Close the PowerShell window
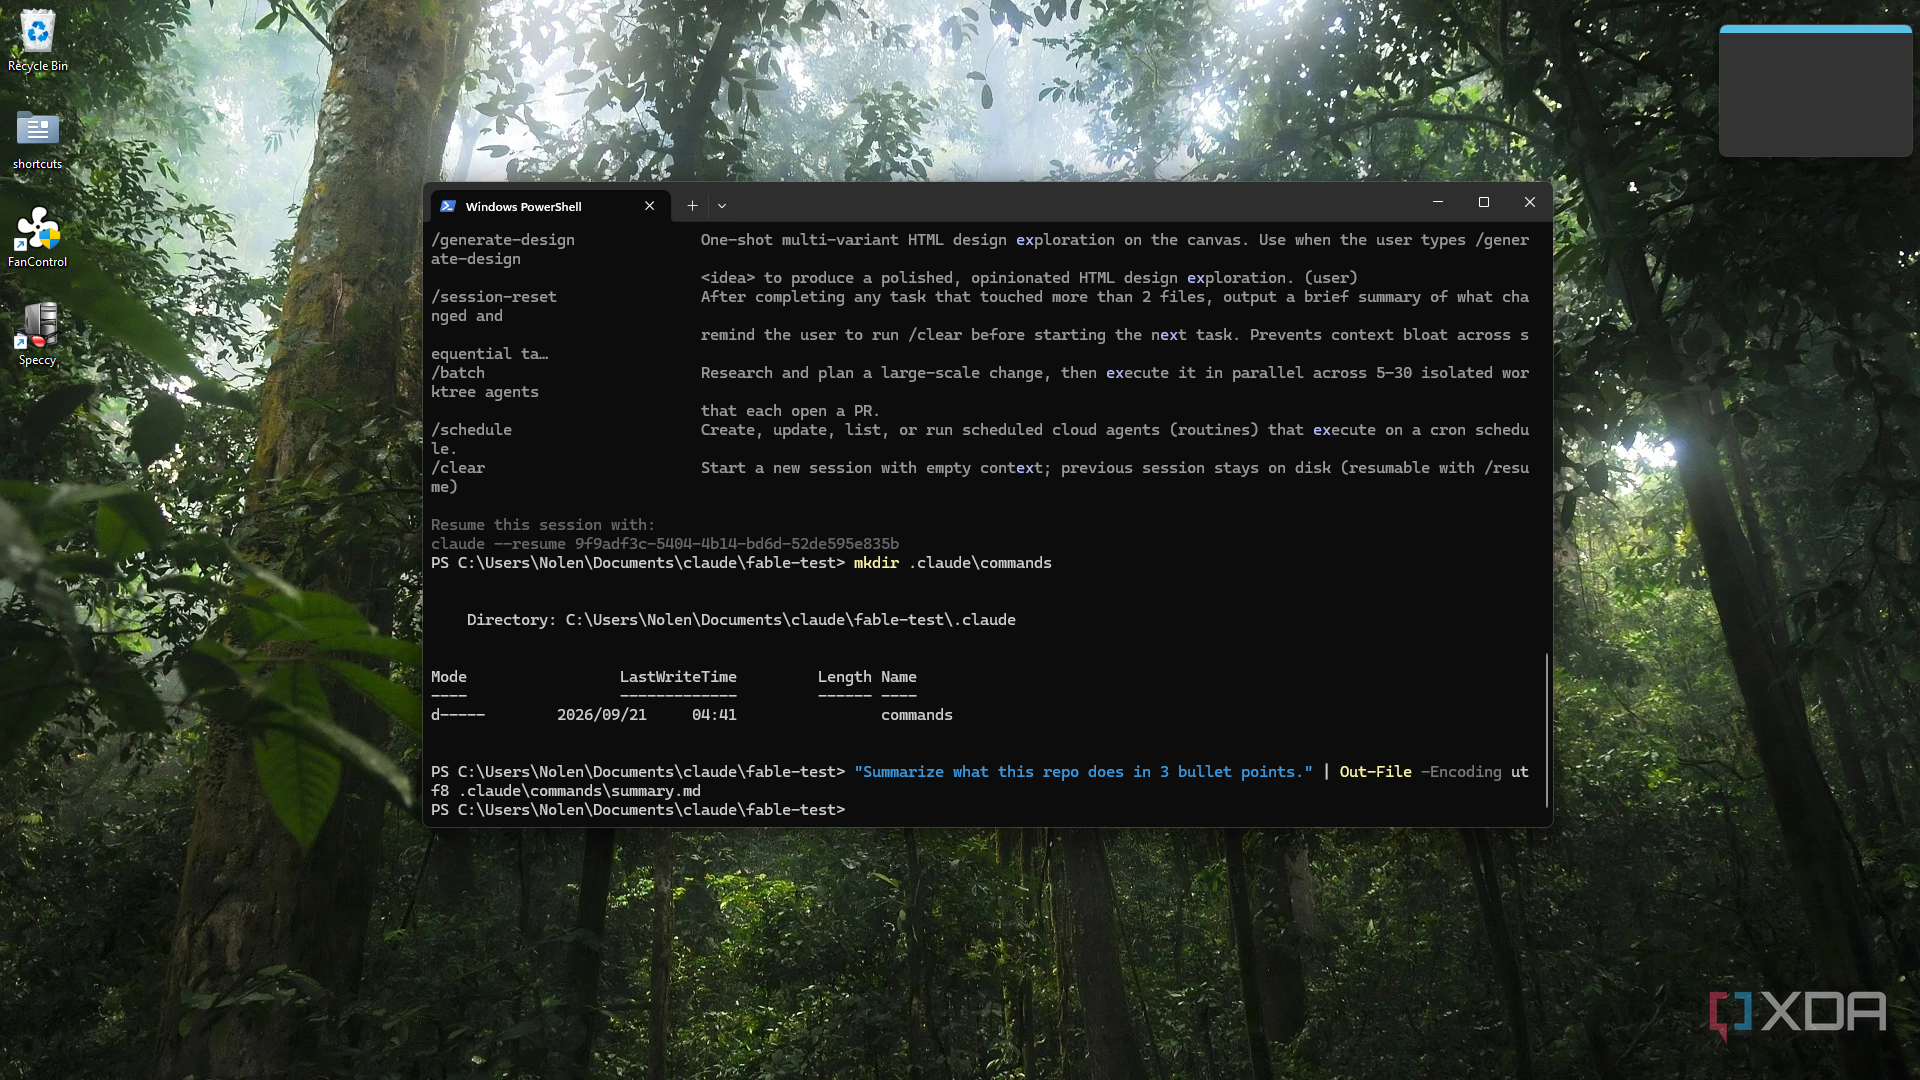Screen dimensions: 1920x1080 pos(1530,202)
